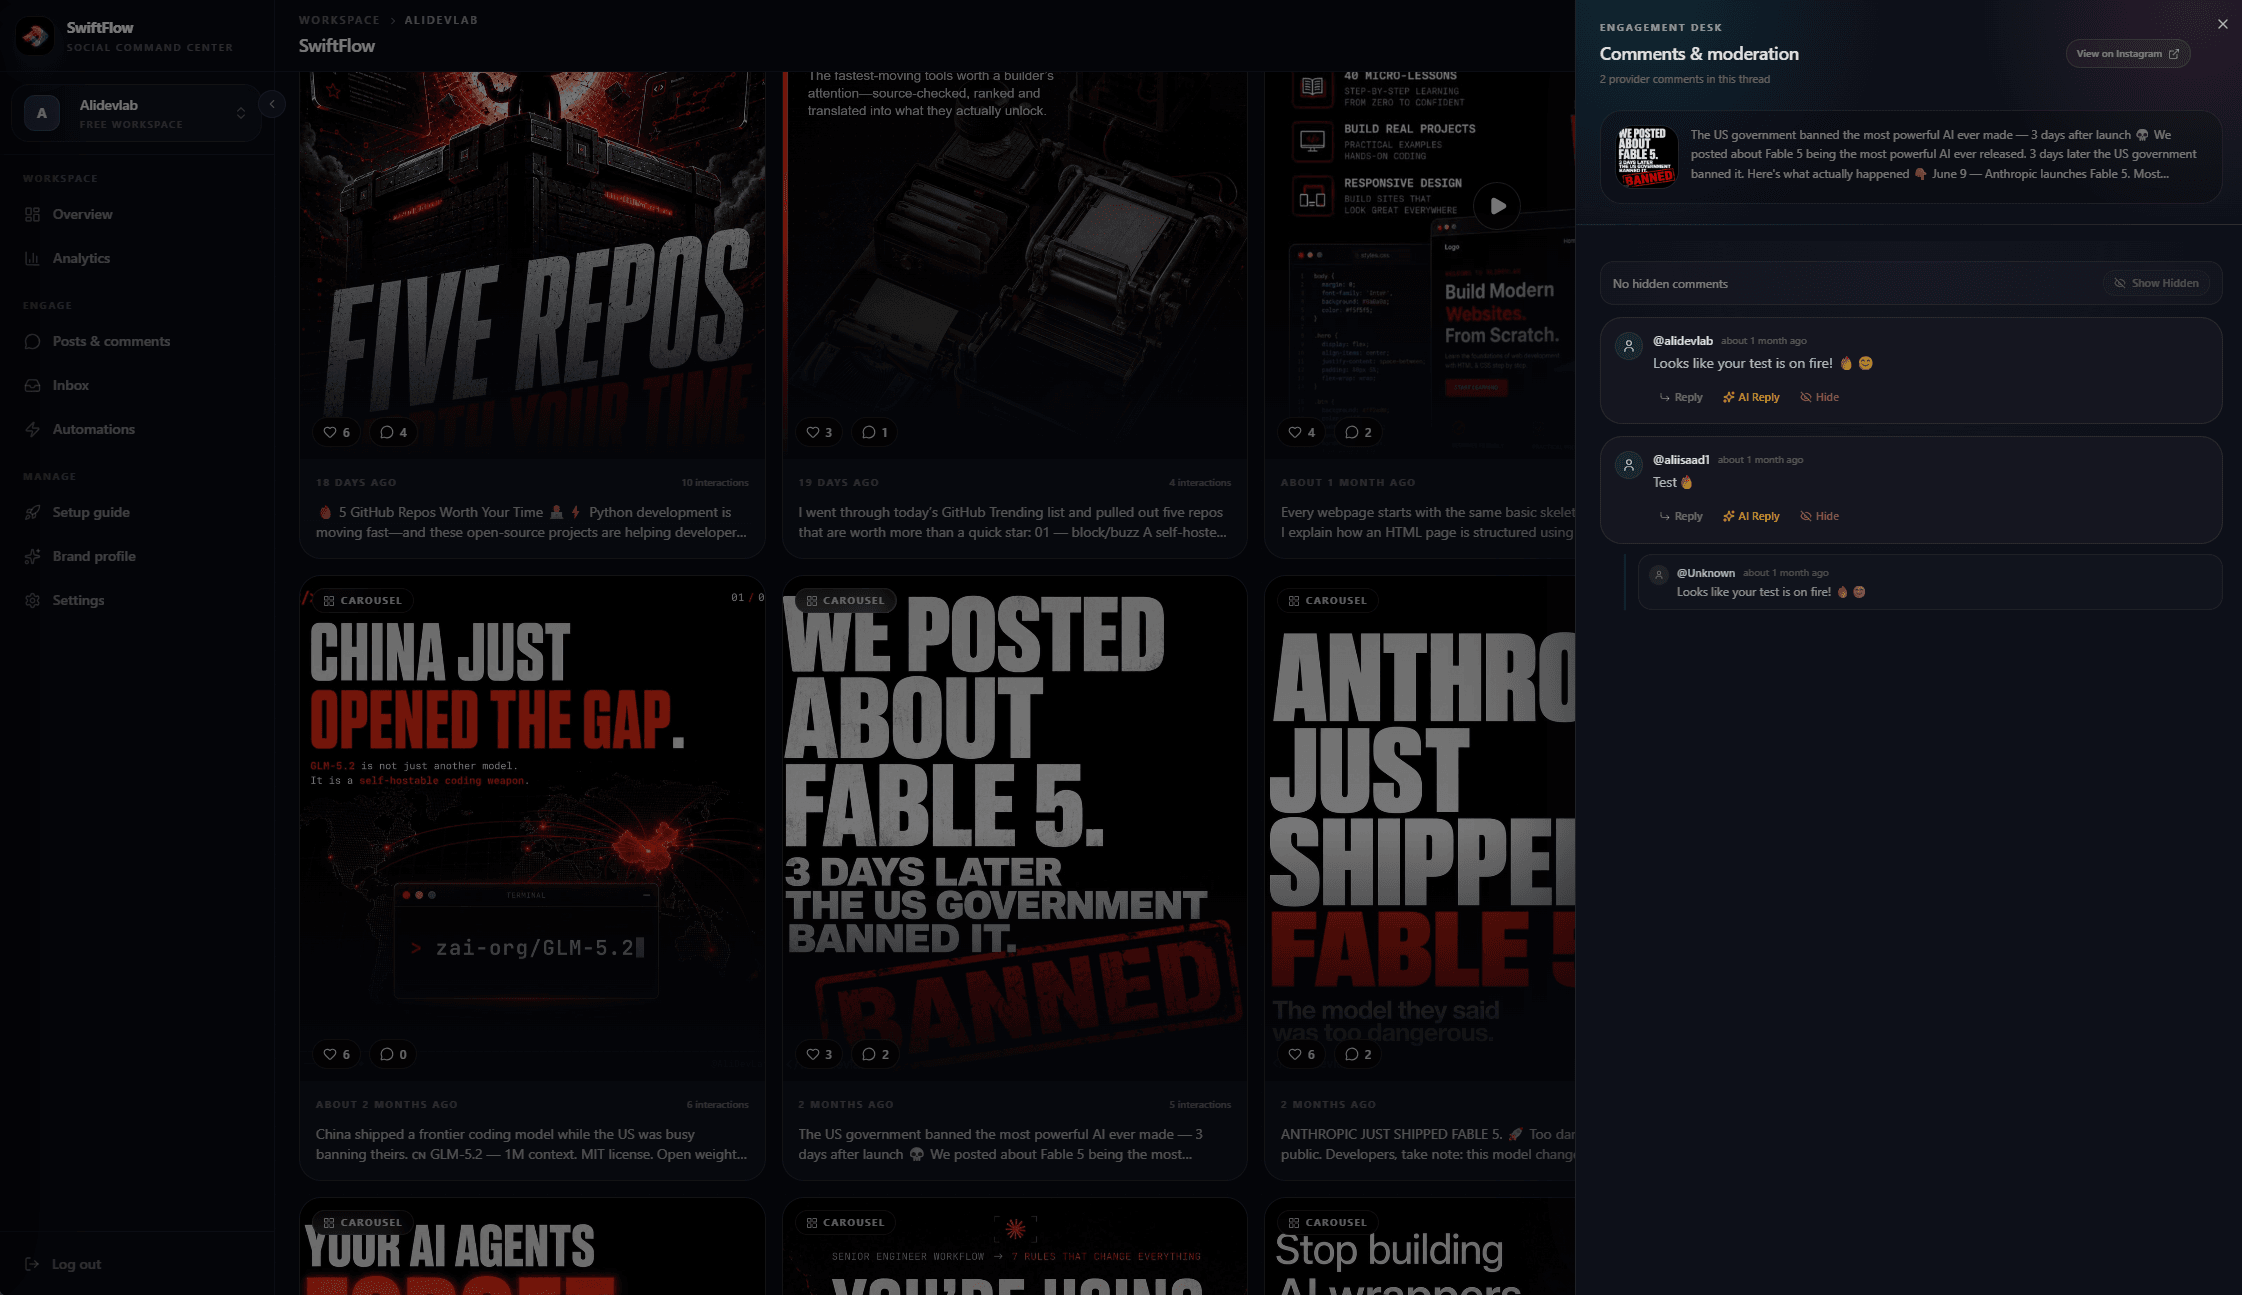Click the Log out door icon
2242x1295 pixels.
(32, 1264)
